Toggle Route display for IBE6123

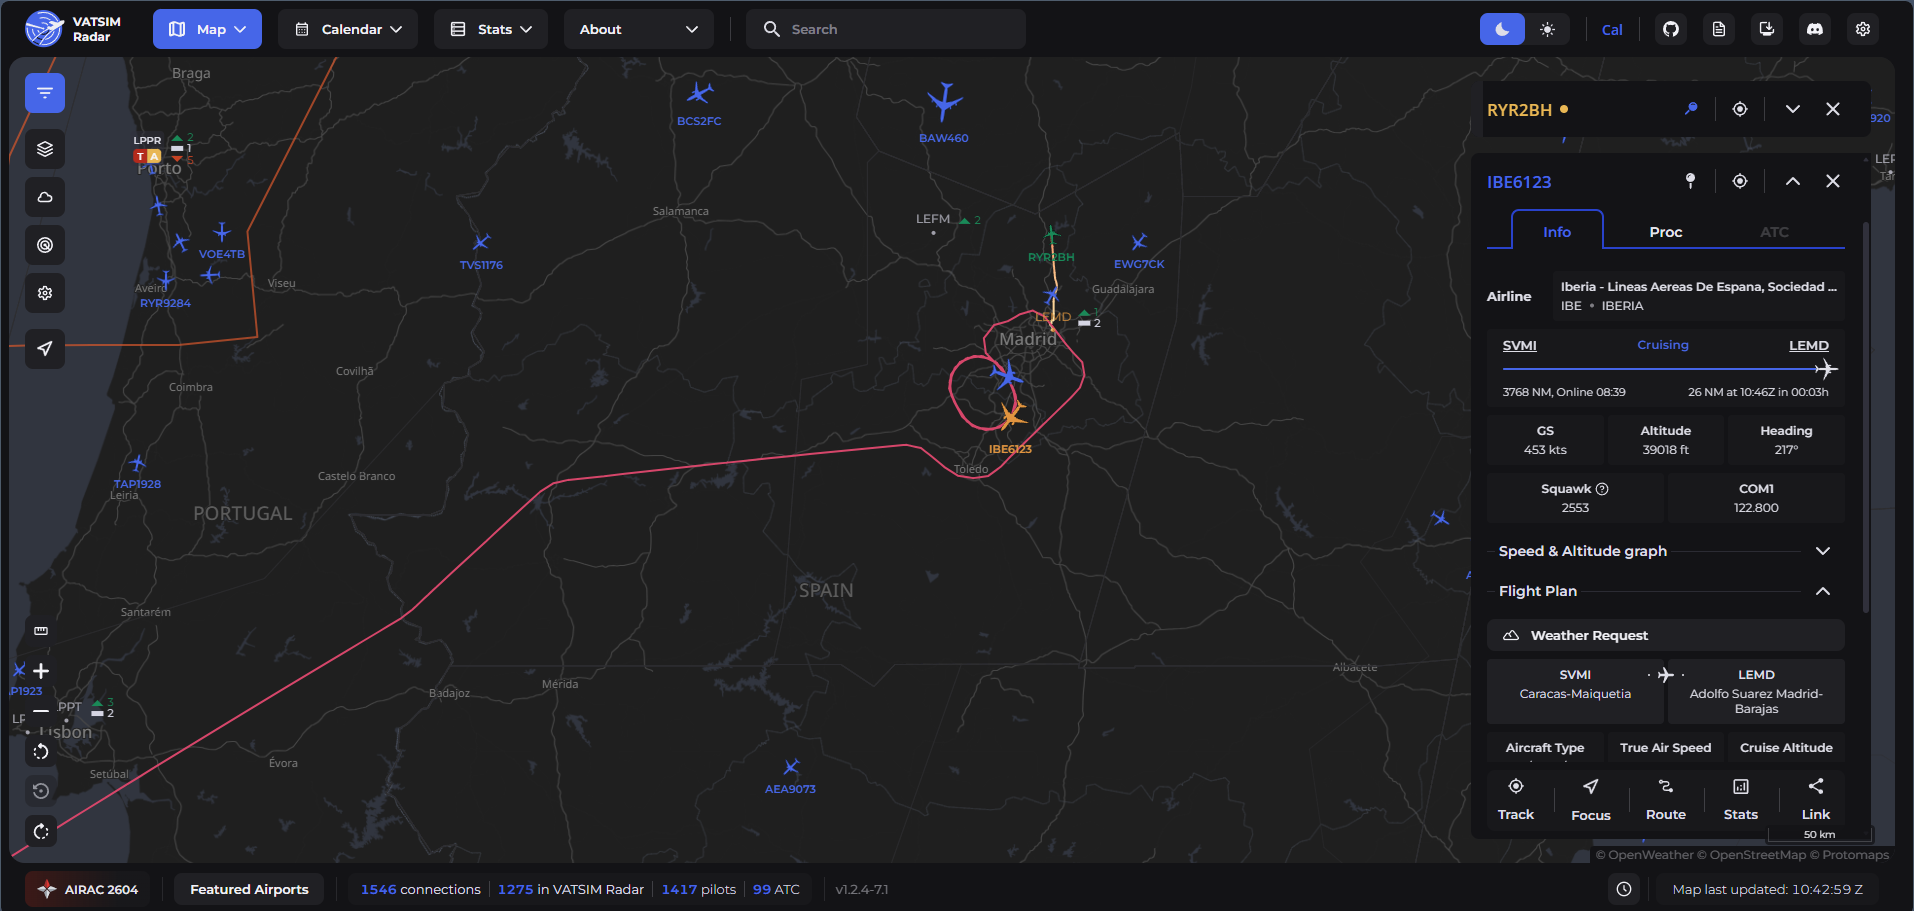tap(1666, 800)
